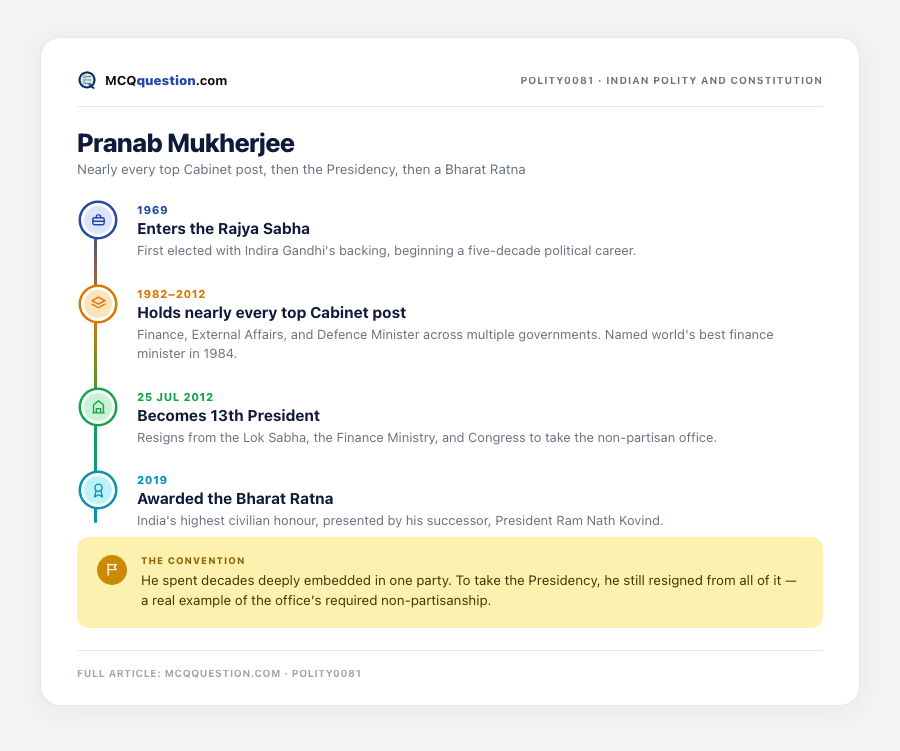The image size is (900, 751).
Task: Select the Awarded the Bharat Ratna heading
Action: (235, 498)
